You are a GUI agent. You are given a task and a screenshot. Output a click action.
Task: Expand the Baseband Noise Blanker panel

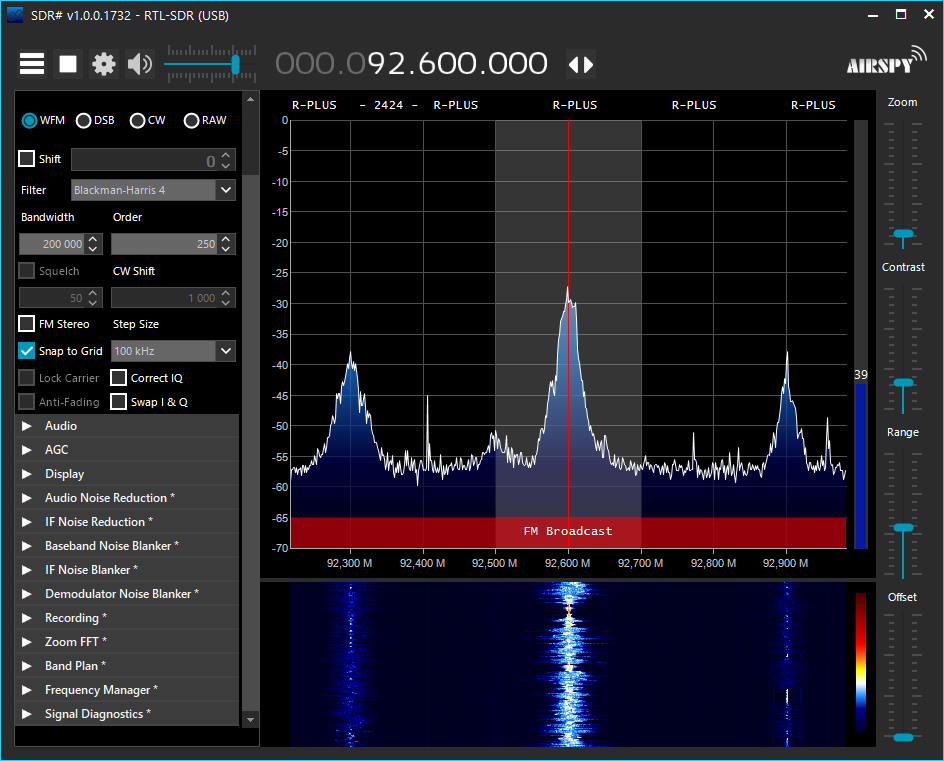(126, 546)
